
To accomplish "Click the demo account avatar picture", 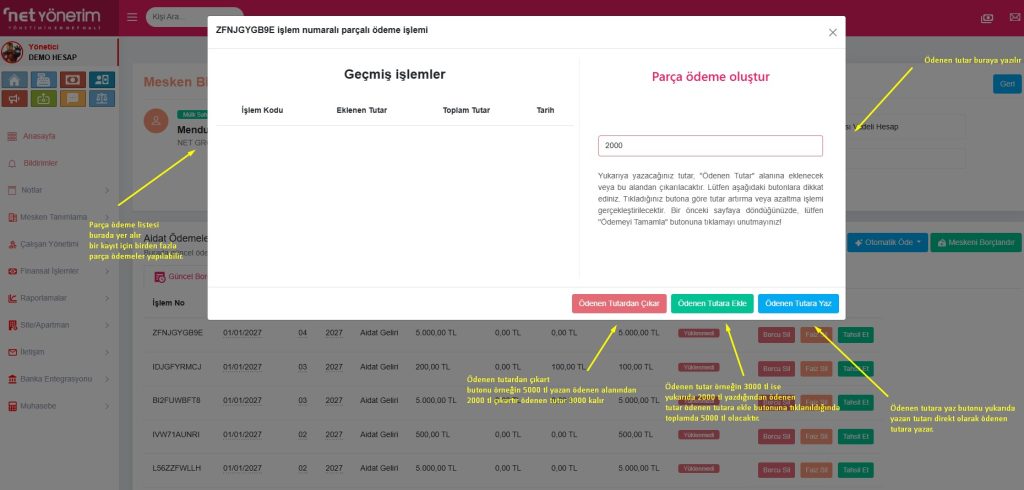I will (x=13, y=52).
